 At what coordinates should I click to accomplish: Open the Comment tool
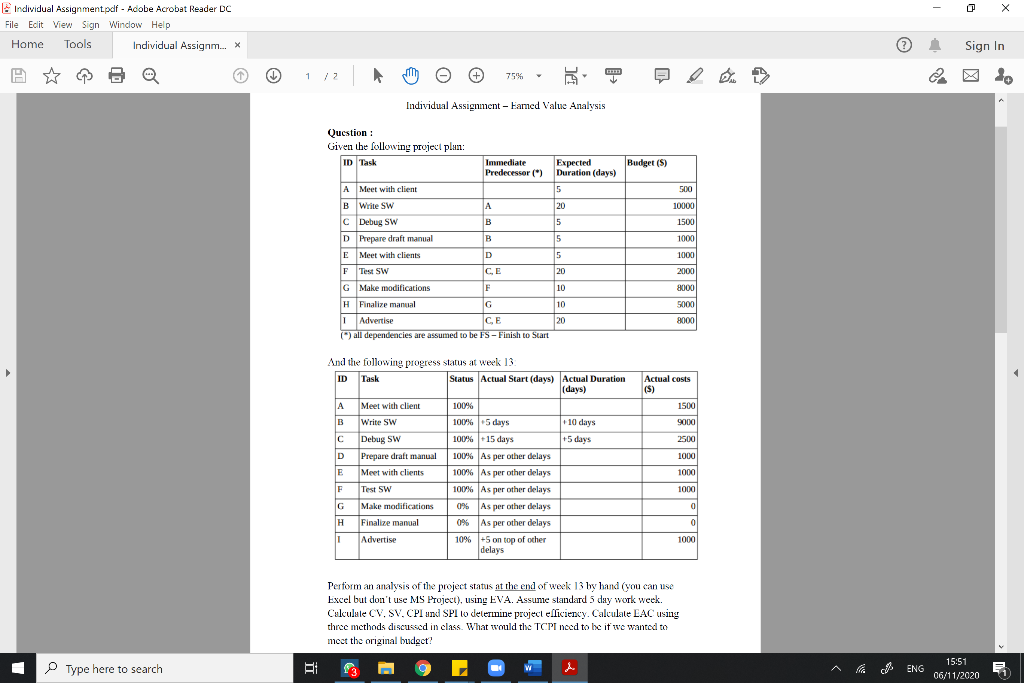tap(660, 75)
